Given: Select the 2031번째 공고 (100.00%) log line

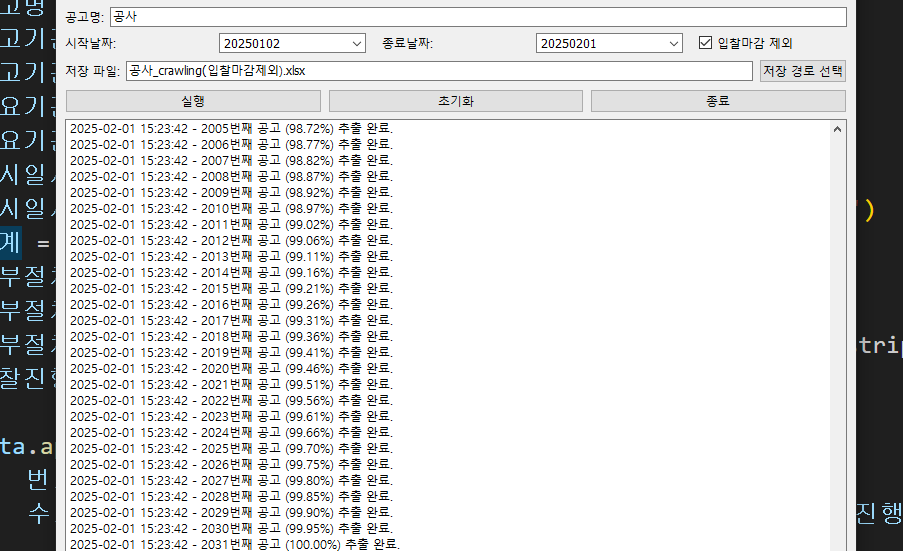Looking at the screenshot, I should coord(234,544).
